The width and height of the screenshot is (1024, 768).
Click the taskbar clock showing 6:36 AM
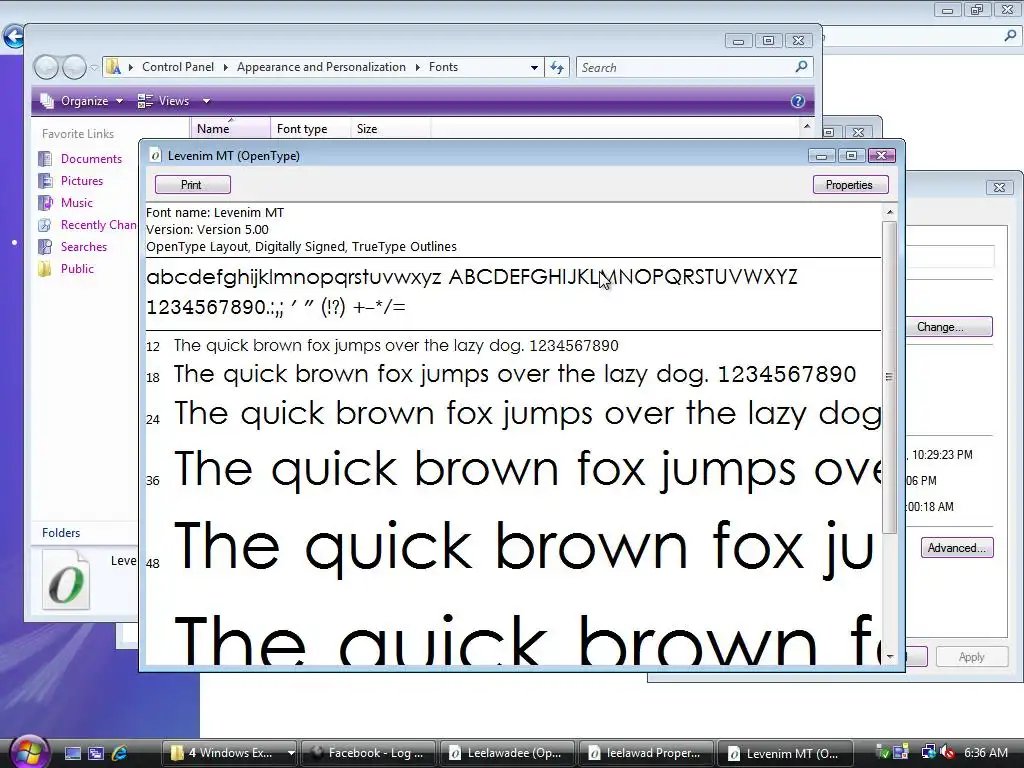(x=985, y=753)
